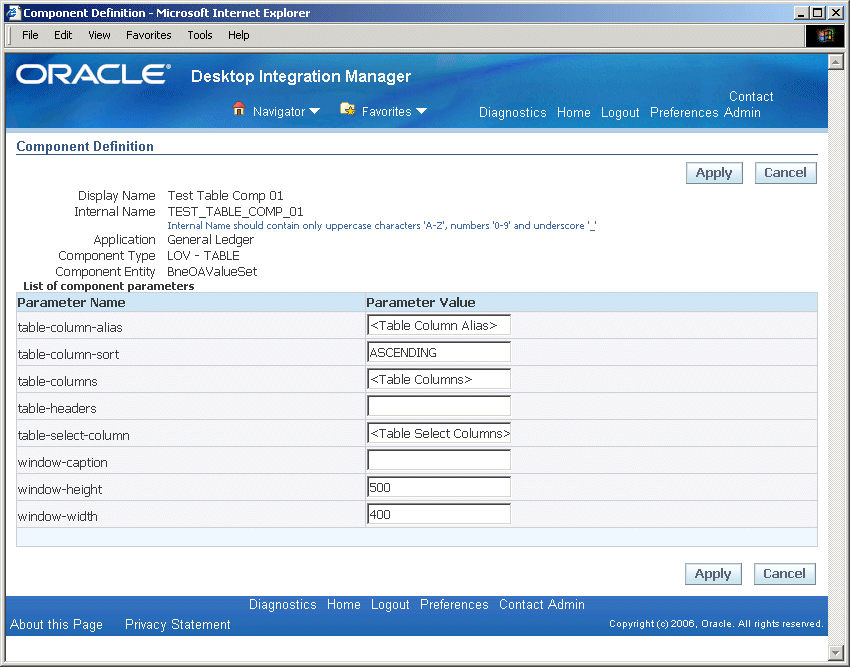The image size is (850, 667).
Task: Click the table-select-column parameter label
Action: coord(74,436)
